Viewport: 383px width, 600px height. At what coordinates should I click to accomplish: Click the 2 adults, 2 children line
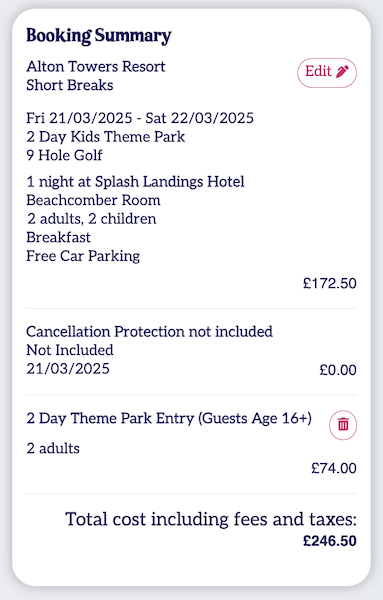click(x=91, y=219)
